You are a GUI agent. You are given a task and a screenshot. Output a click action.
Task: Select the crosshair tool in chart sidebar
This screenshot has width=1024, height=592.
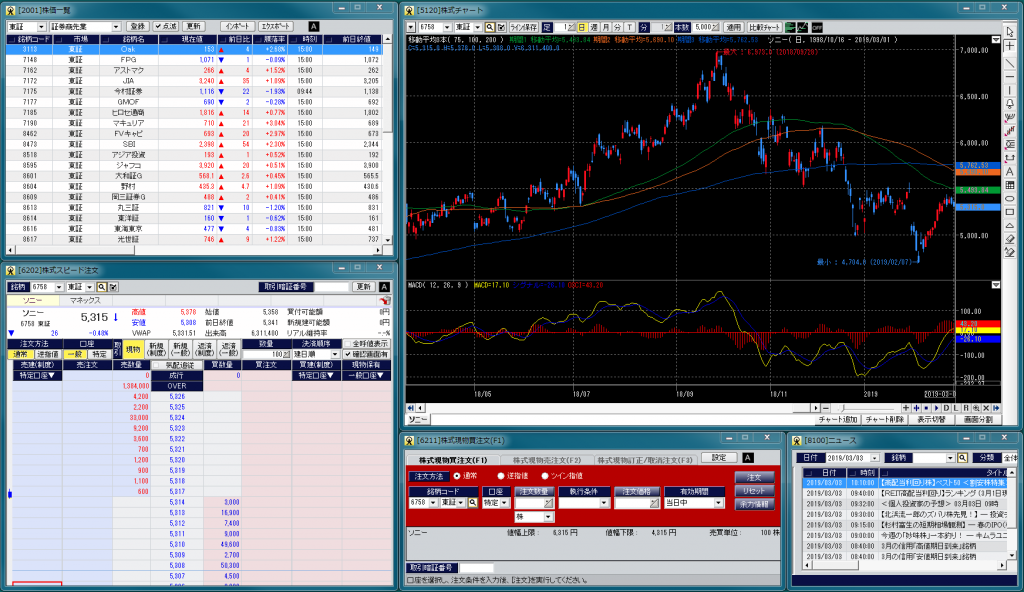(x=1010, y=46)
